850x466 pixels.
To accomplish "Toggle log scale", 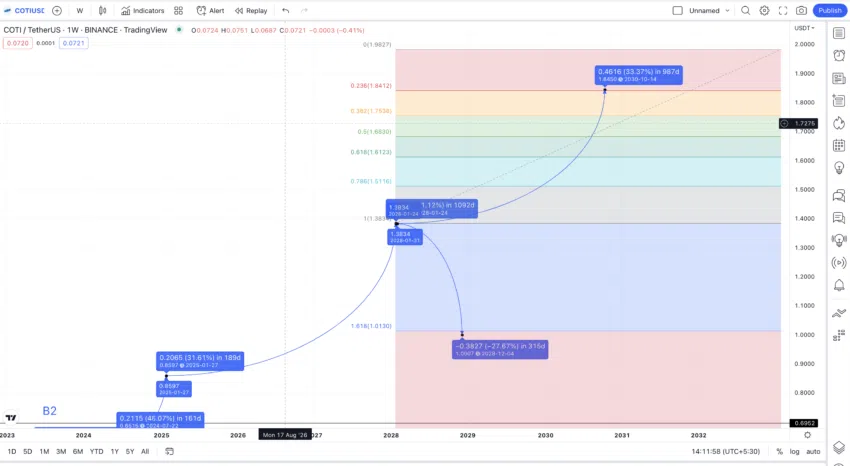I will point(794,451).
